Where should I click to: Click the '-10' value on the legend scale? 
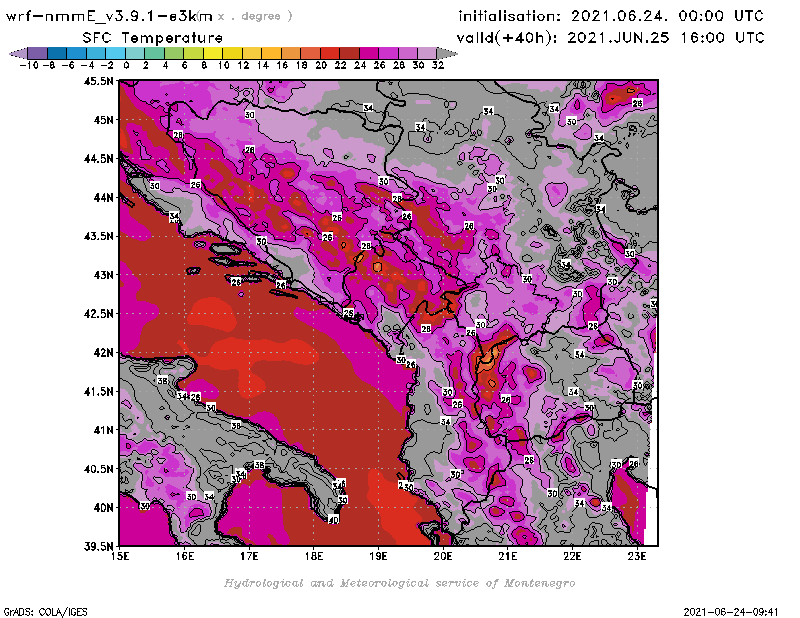click(x=30, y=65)
